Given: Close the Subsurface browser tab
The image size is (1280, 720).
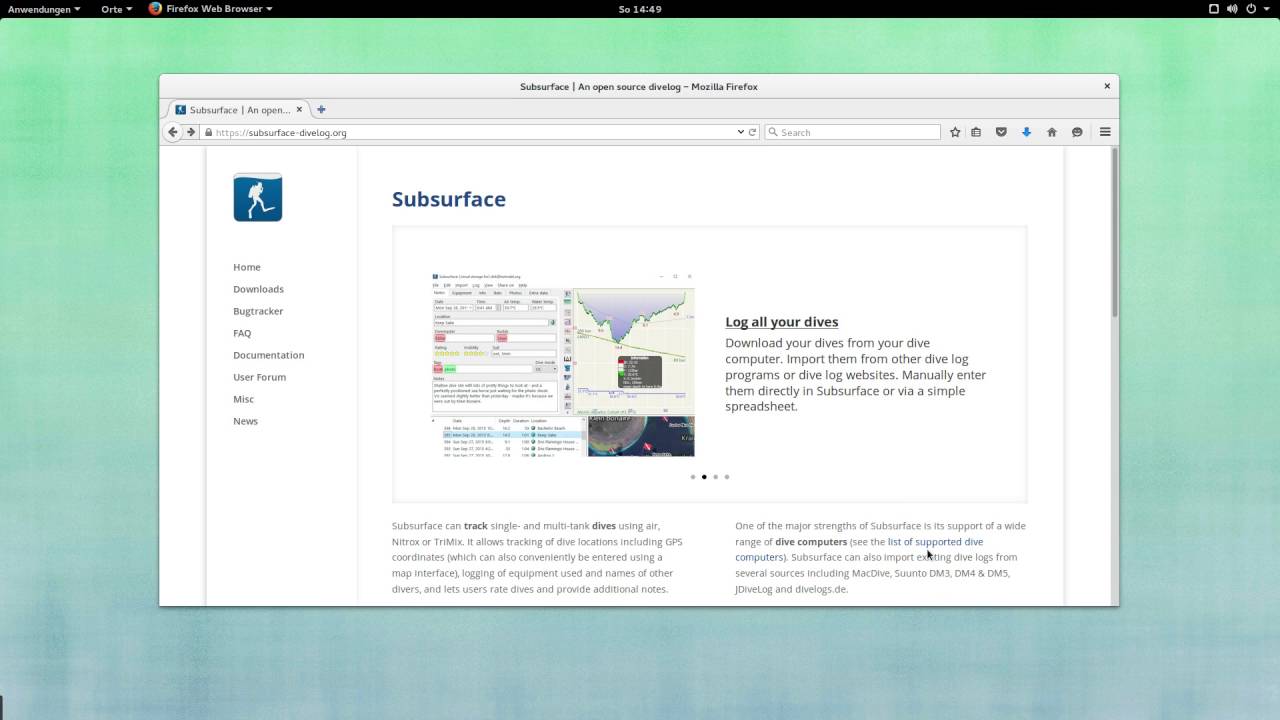Looking at the screenshot, I should click(x=299, y=110).
